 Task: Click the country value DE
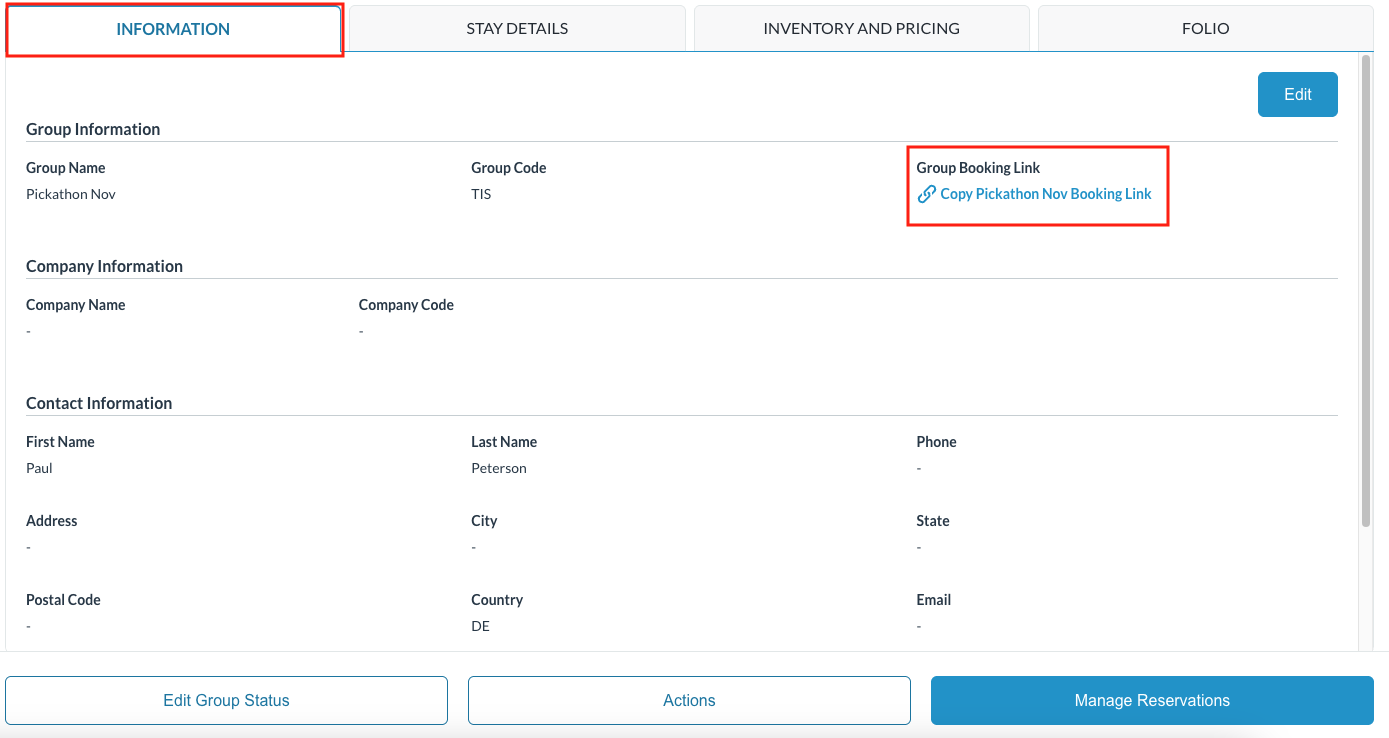(480, 626)
